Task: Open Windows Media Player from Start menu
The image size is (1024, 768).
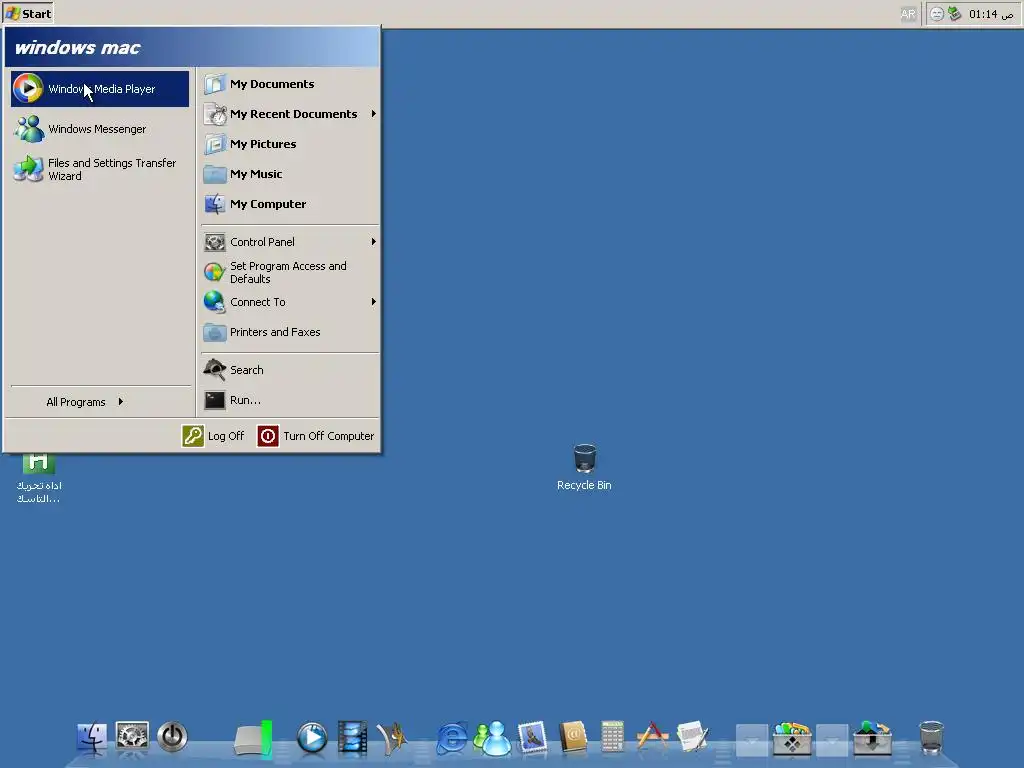Action: pos(100,89)
